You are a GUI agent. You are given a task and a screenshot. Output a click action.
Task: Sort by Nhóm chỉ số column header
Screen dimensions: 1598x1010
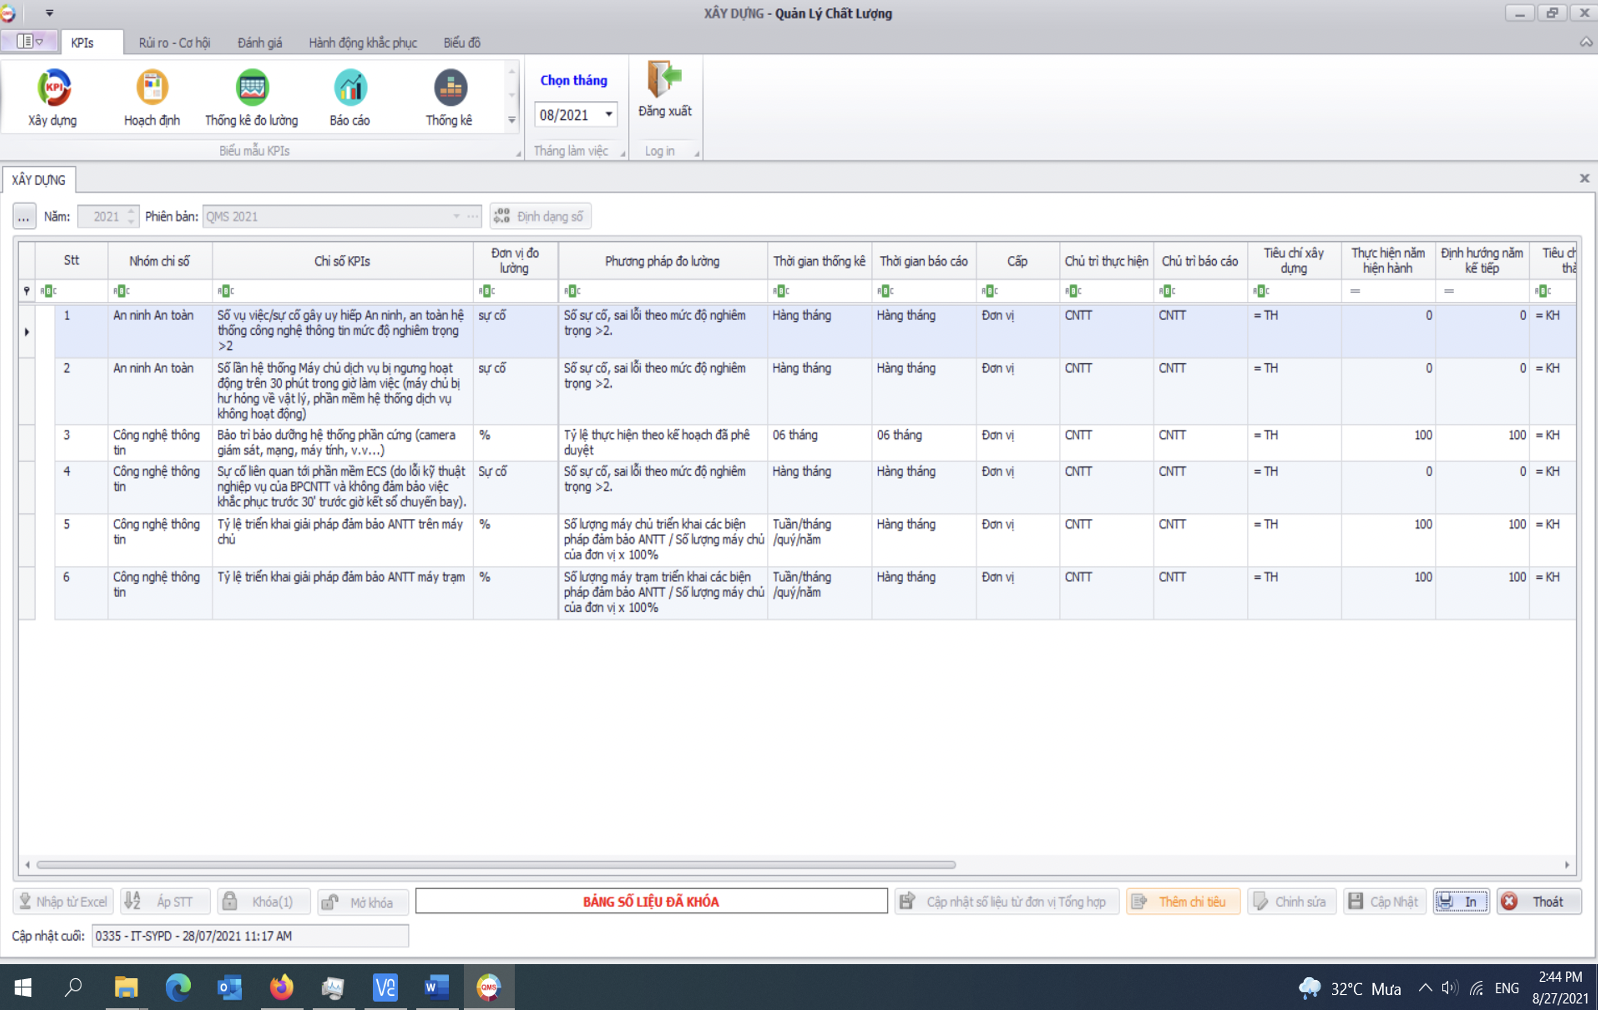(160, 261)
